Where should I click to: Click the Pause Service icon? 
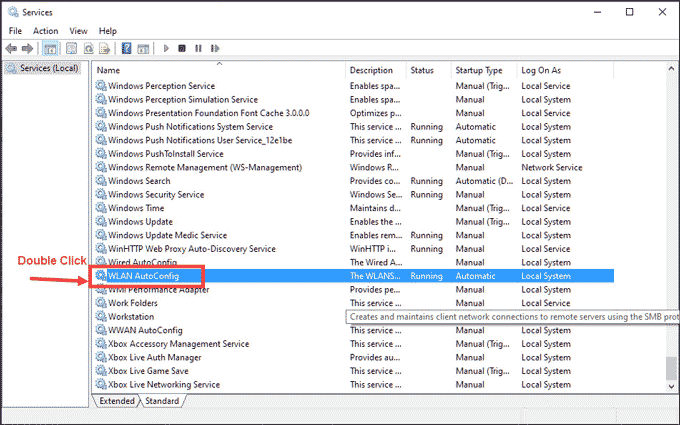click(198, 49)
